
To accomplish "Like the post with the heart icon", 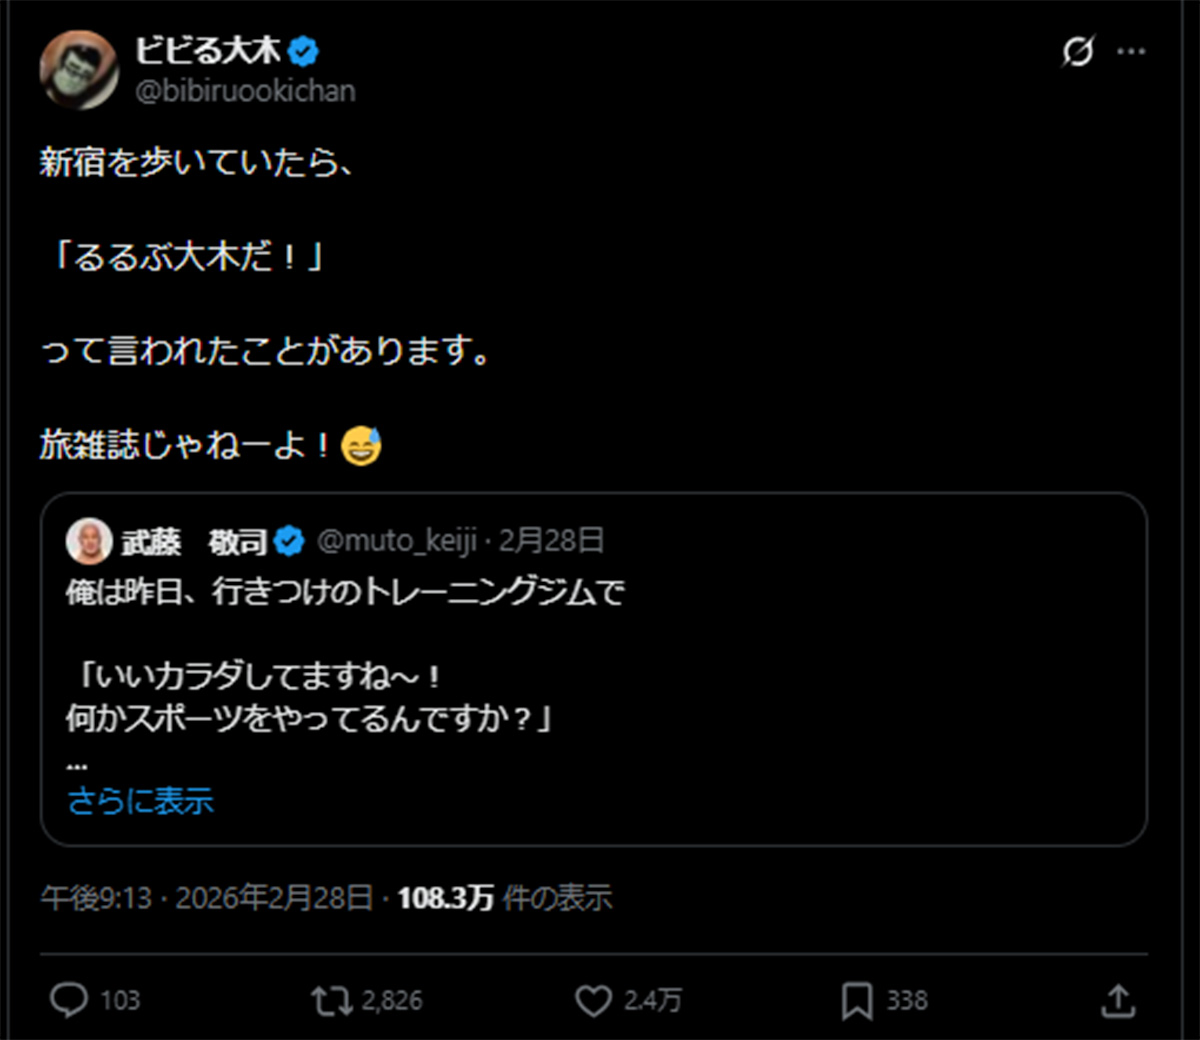I will click(593, 999).
